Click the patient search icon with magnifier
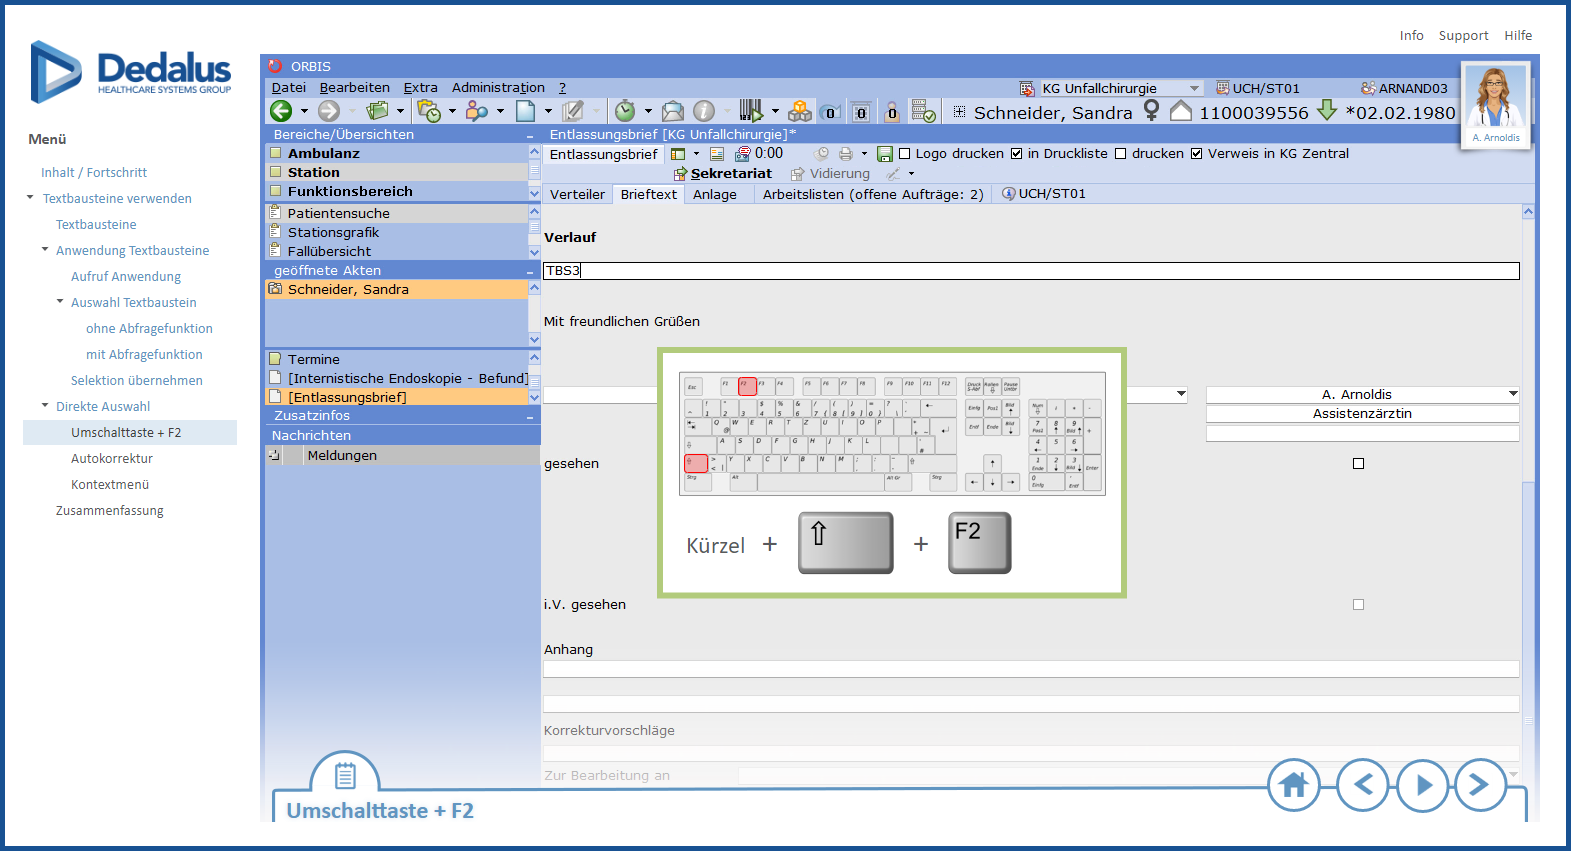This screenshot has width=1571, height=851. tap(477, 111)
